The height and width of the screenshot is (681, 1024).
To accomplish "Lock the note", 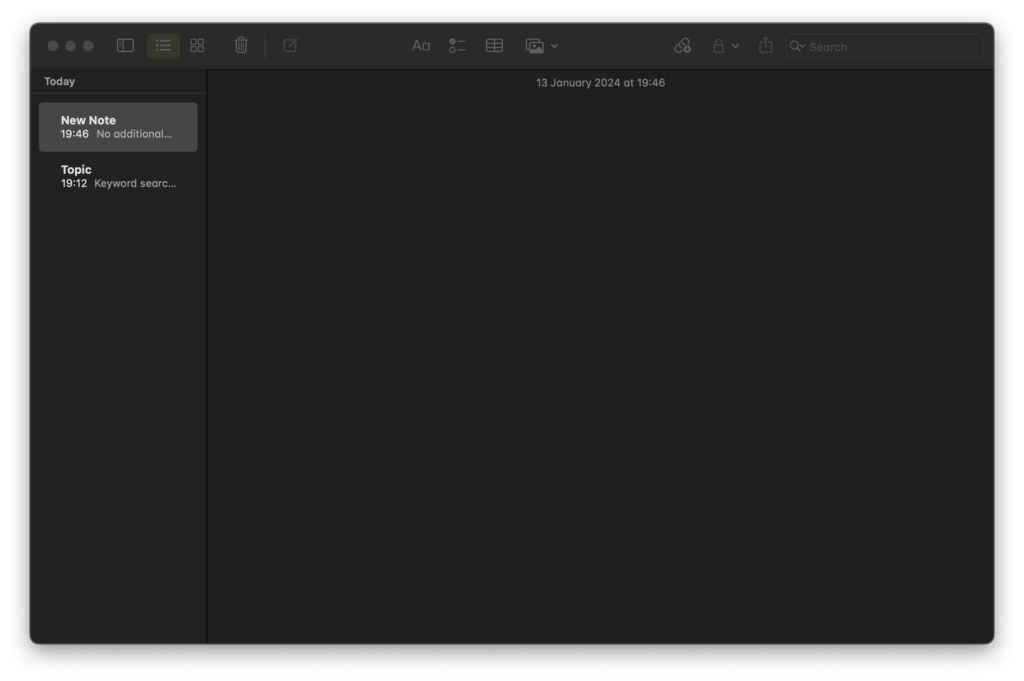I will pyautogui.click(x=718, y=46).
